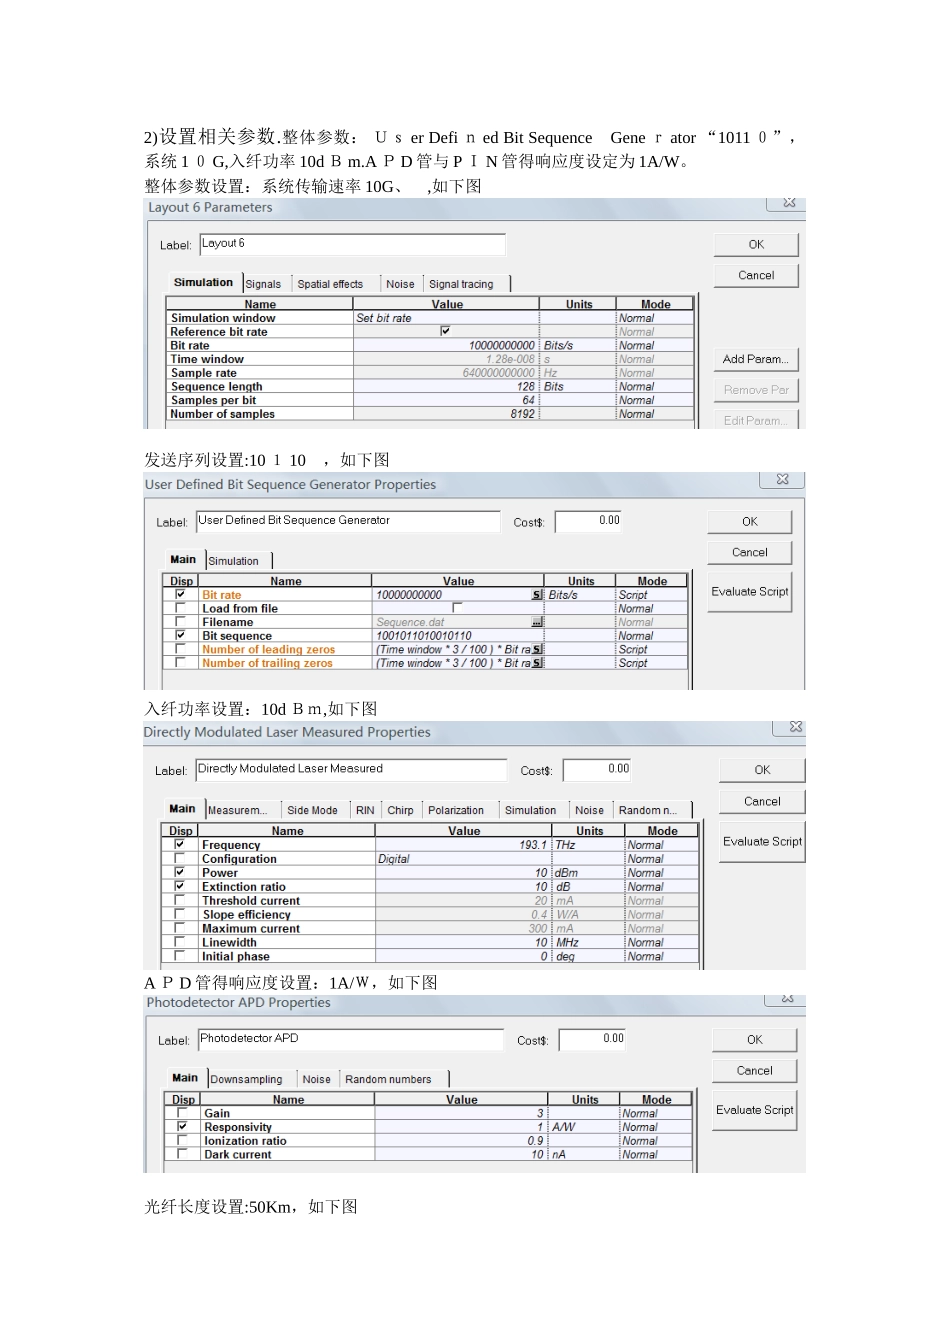Click script icon on leading zeros row
Screen dimensions: 950x1344
tap(537, 649)
